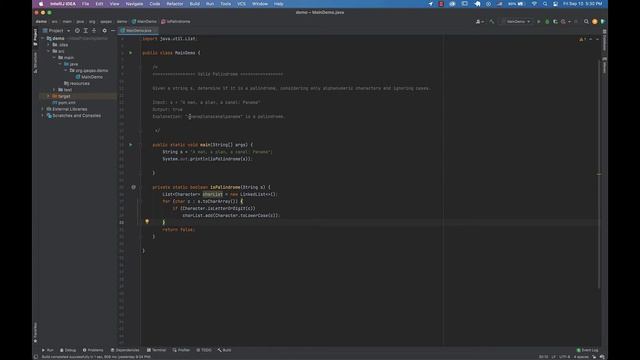The image size is (640, 360).
Task: Open the VCS menu
Action: 242,4
